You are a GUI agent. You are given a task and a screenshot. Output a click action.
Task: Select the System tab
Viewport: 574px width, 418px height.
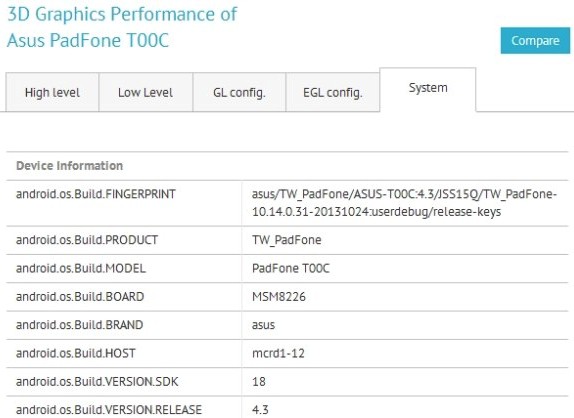428,89
